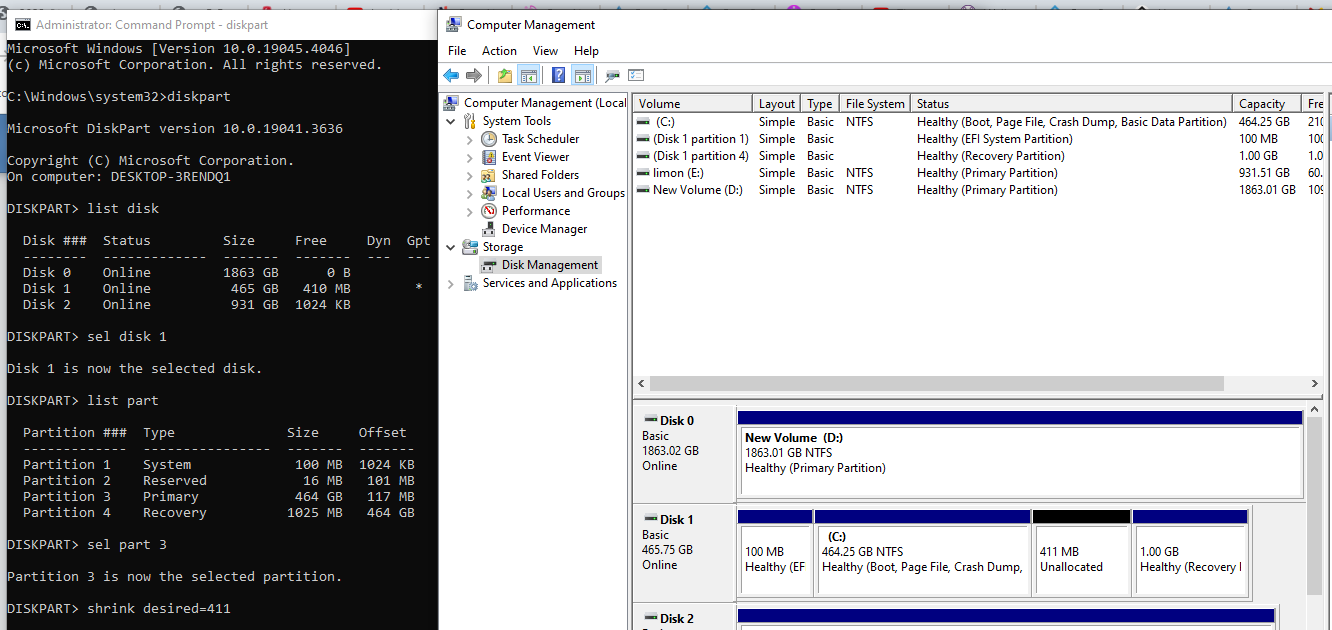Viewport: 1332px width, 630px height.
Task: Click drive icon next to limon (E:)
Action: click(645, 173)
